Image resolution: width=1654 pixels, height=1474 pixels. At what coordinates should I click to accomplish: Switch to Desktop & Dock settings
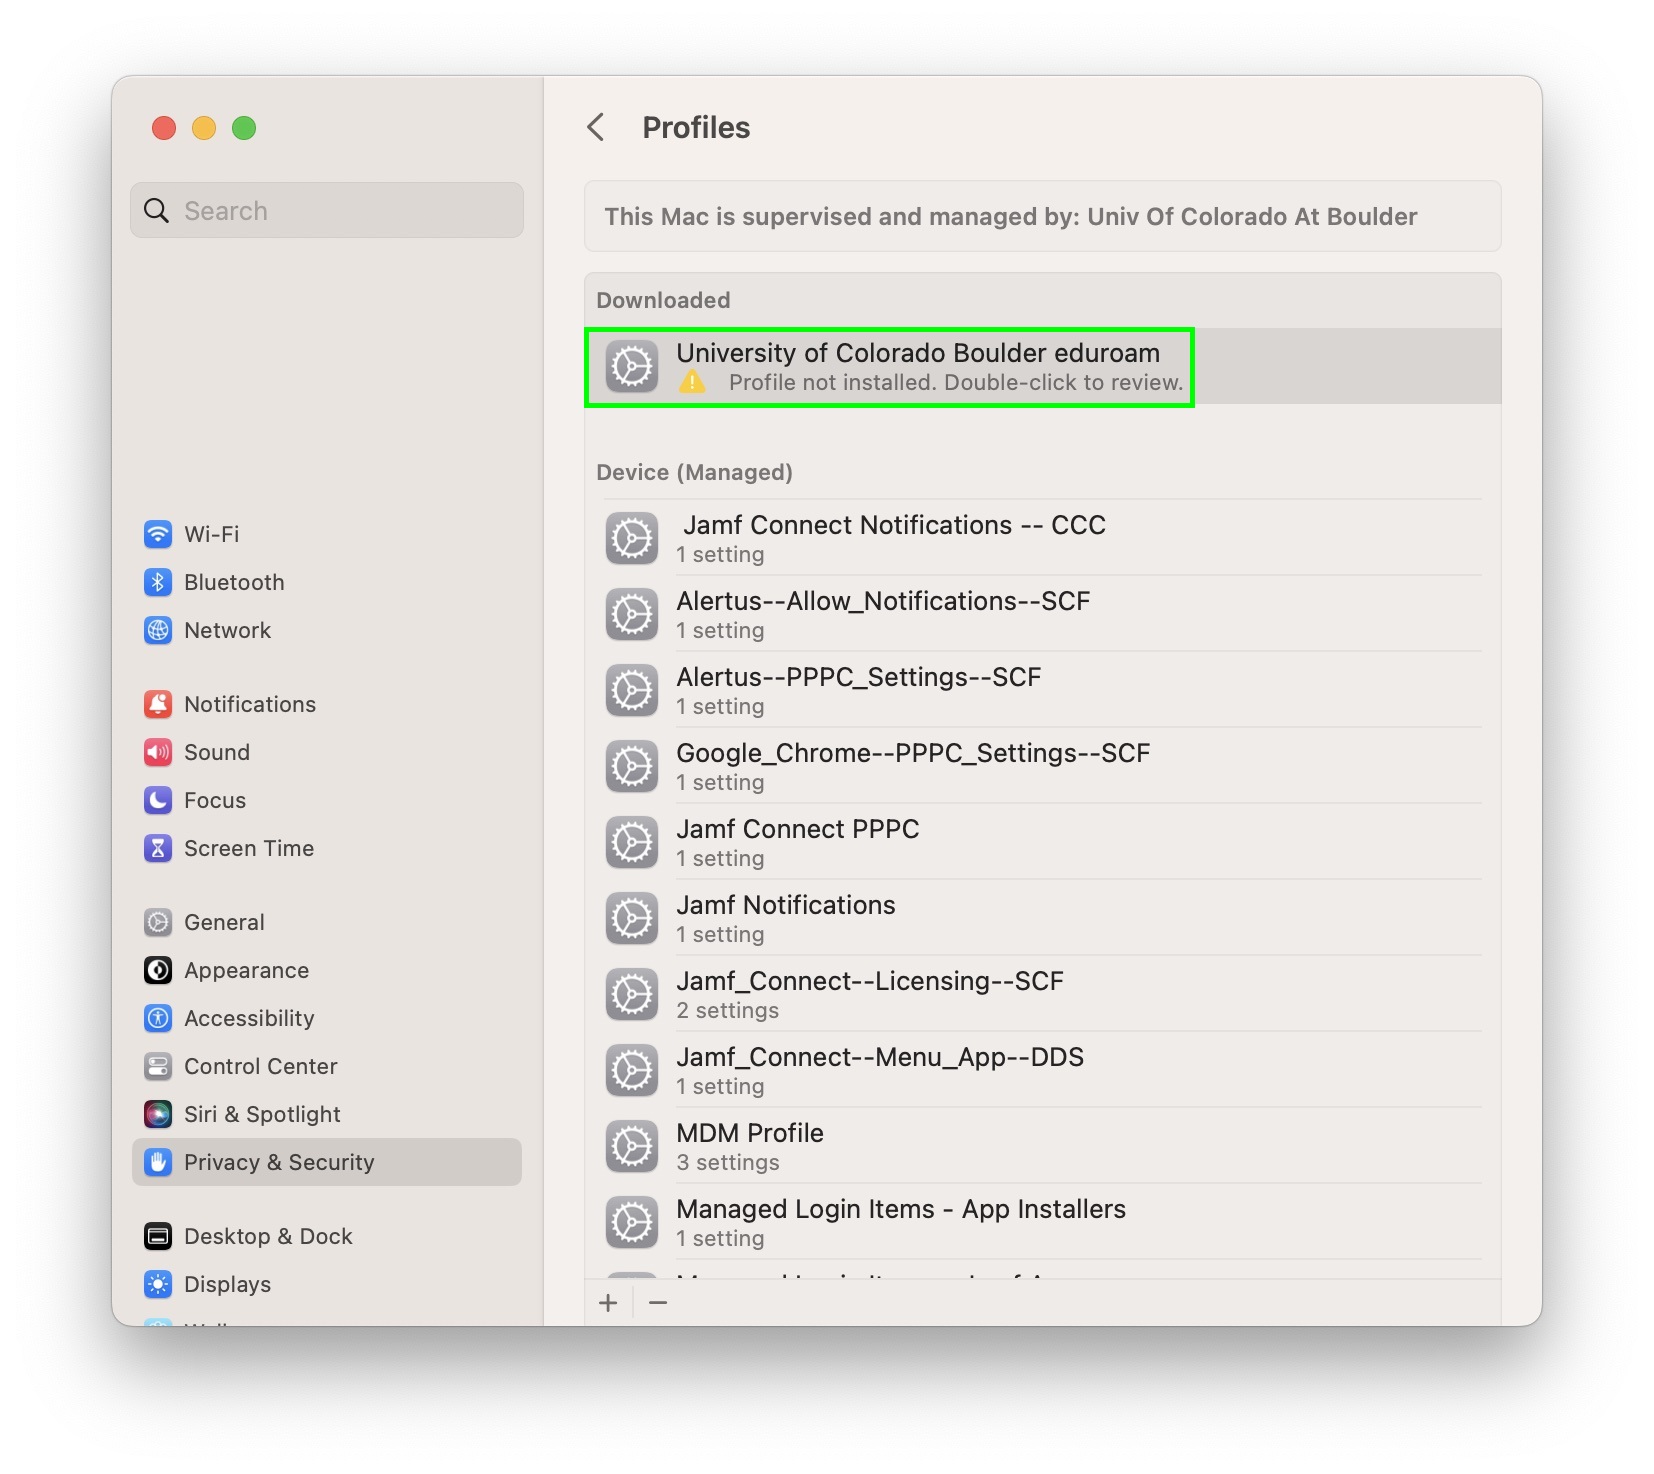click(268, 1236)
